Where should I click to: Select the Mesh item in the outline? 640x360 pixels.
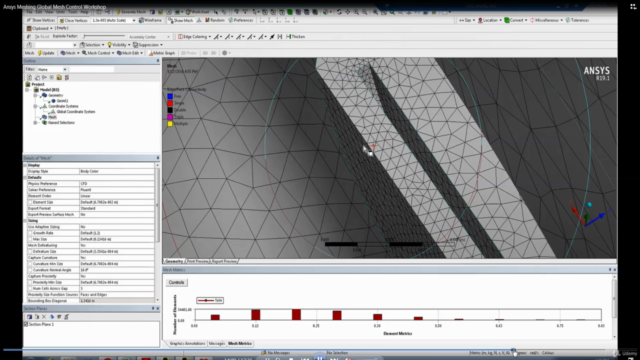52,117
